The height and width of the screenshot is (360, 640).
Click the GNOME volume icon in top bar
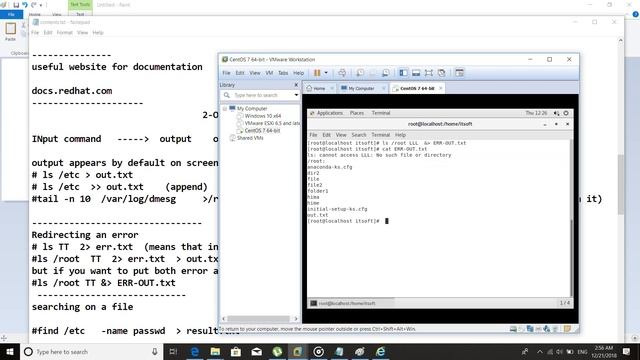pos(556,113)
